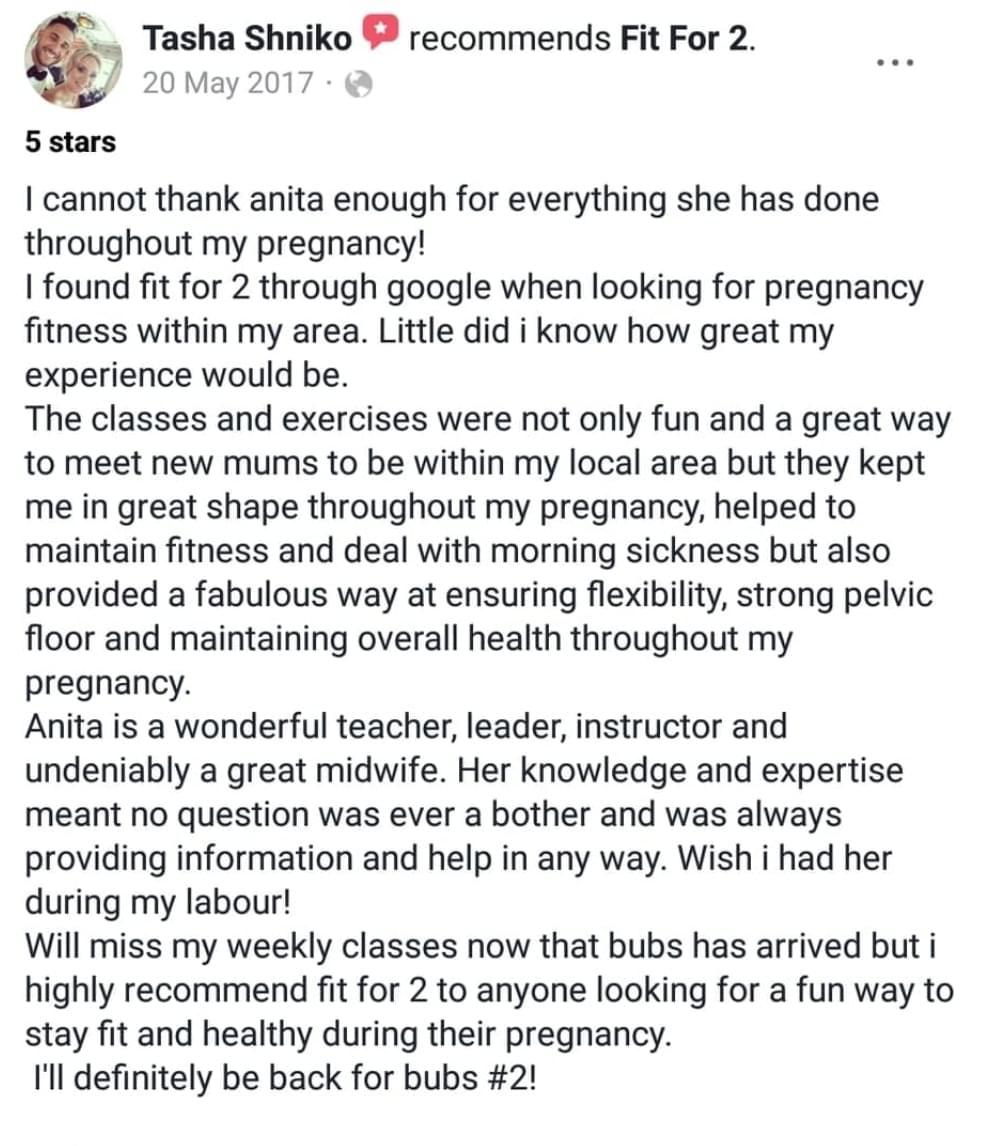The image size is (995, 1146).
Task: Click the line 'Will miss my weekly classes'
Action: click(x=480, y=946)
